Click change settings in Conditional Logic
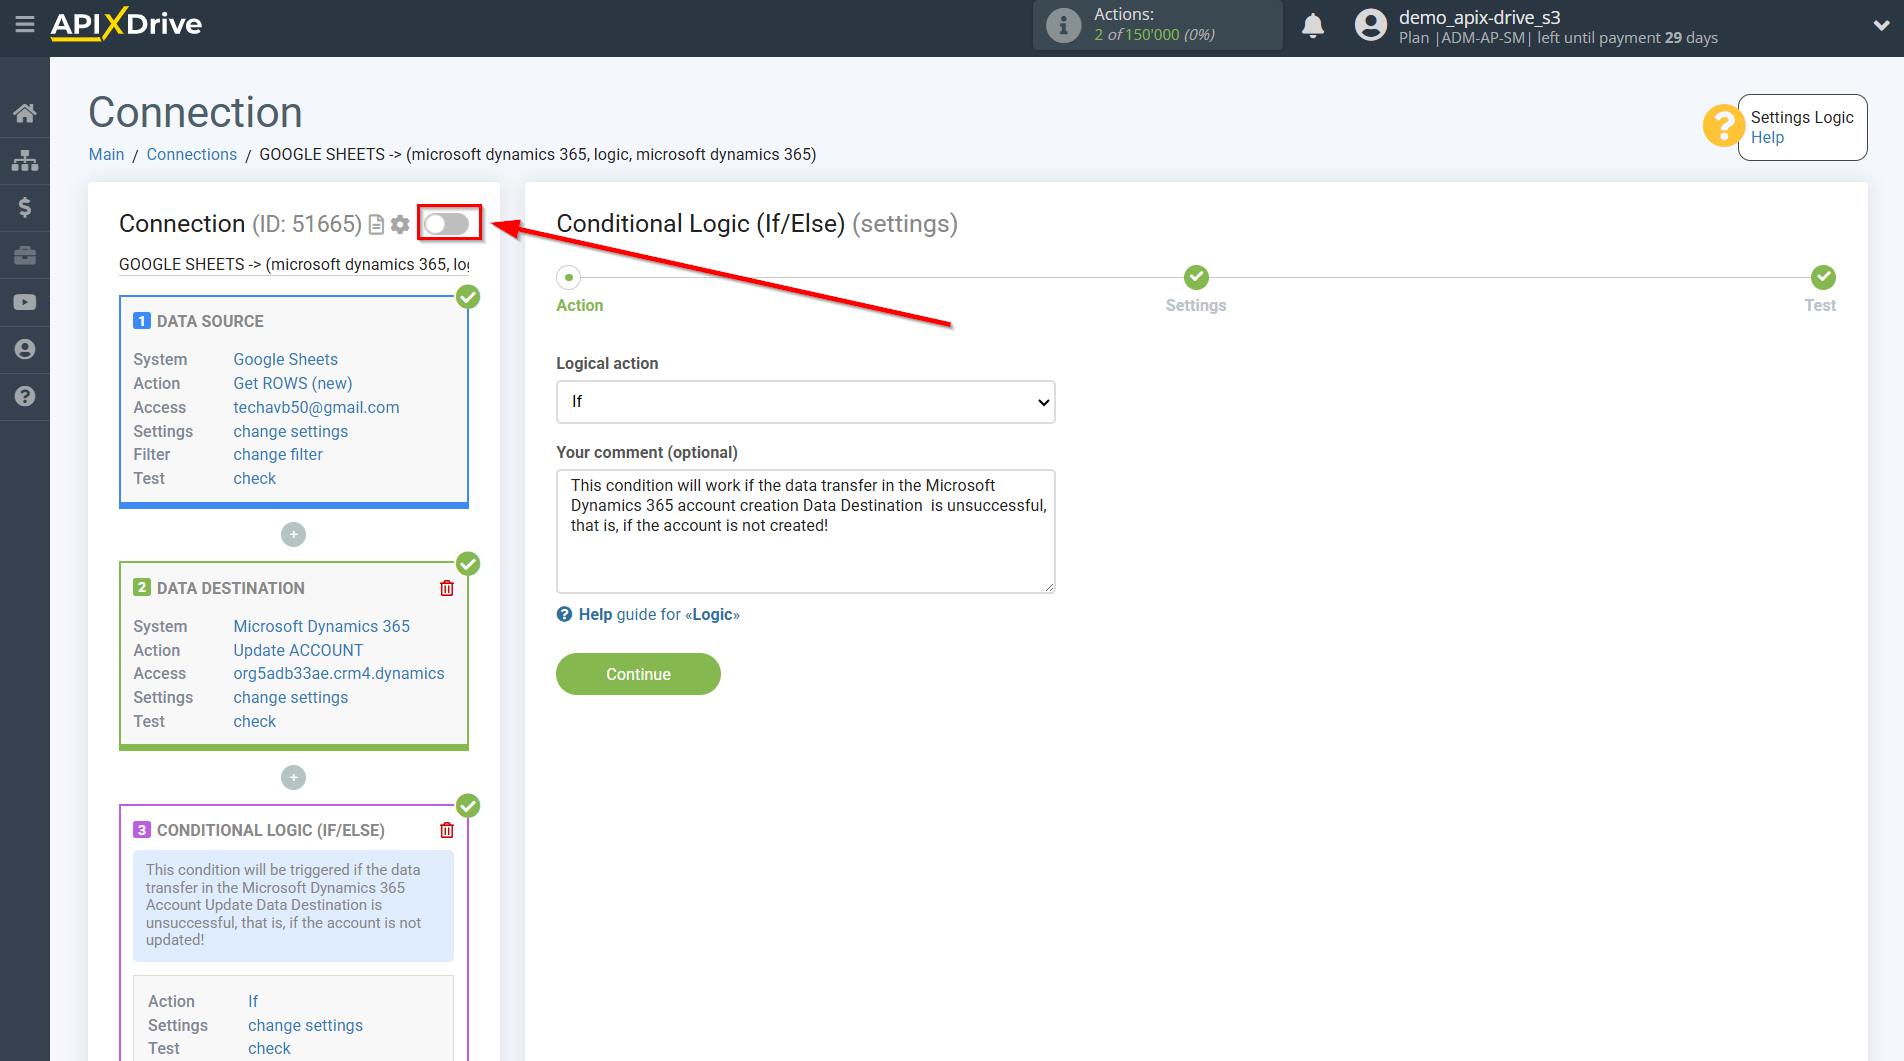The image size is (1904, 1061). [305, 1025]
